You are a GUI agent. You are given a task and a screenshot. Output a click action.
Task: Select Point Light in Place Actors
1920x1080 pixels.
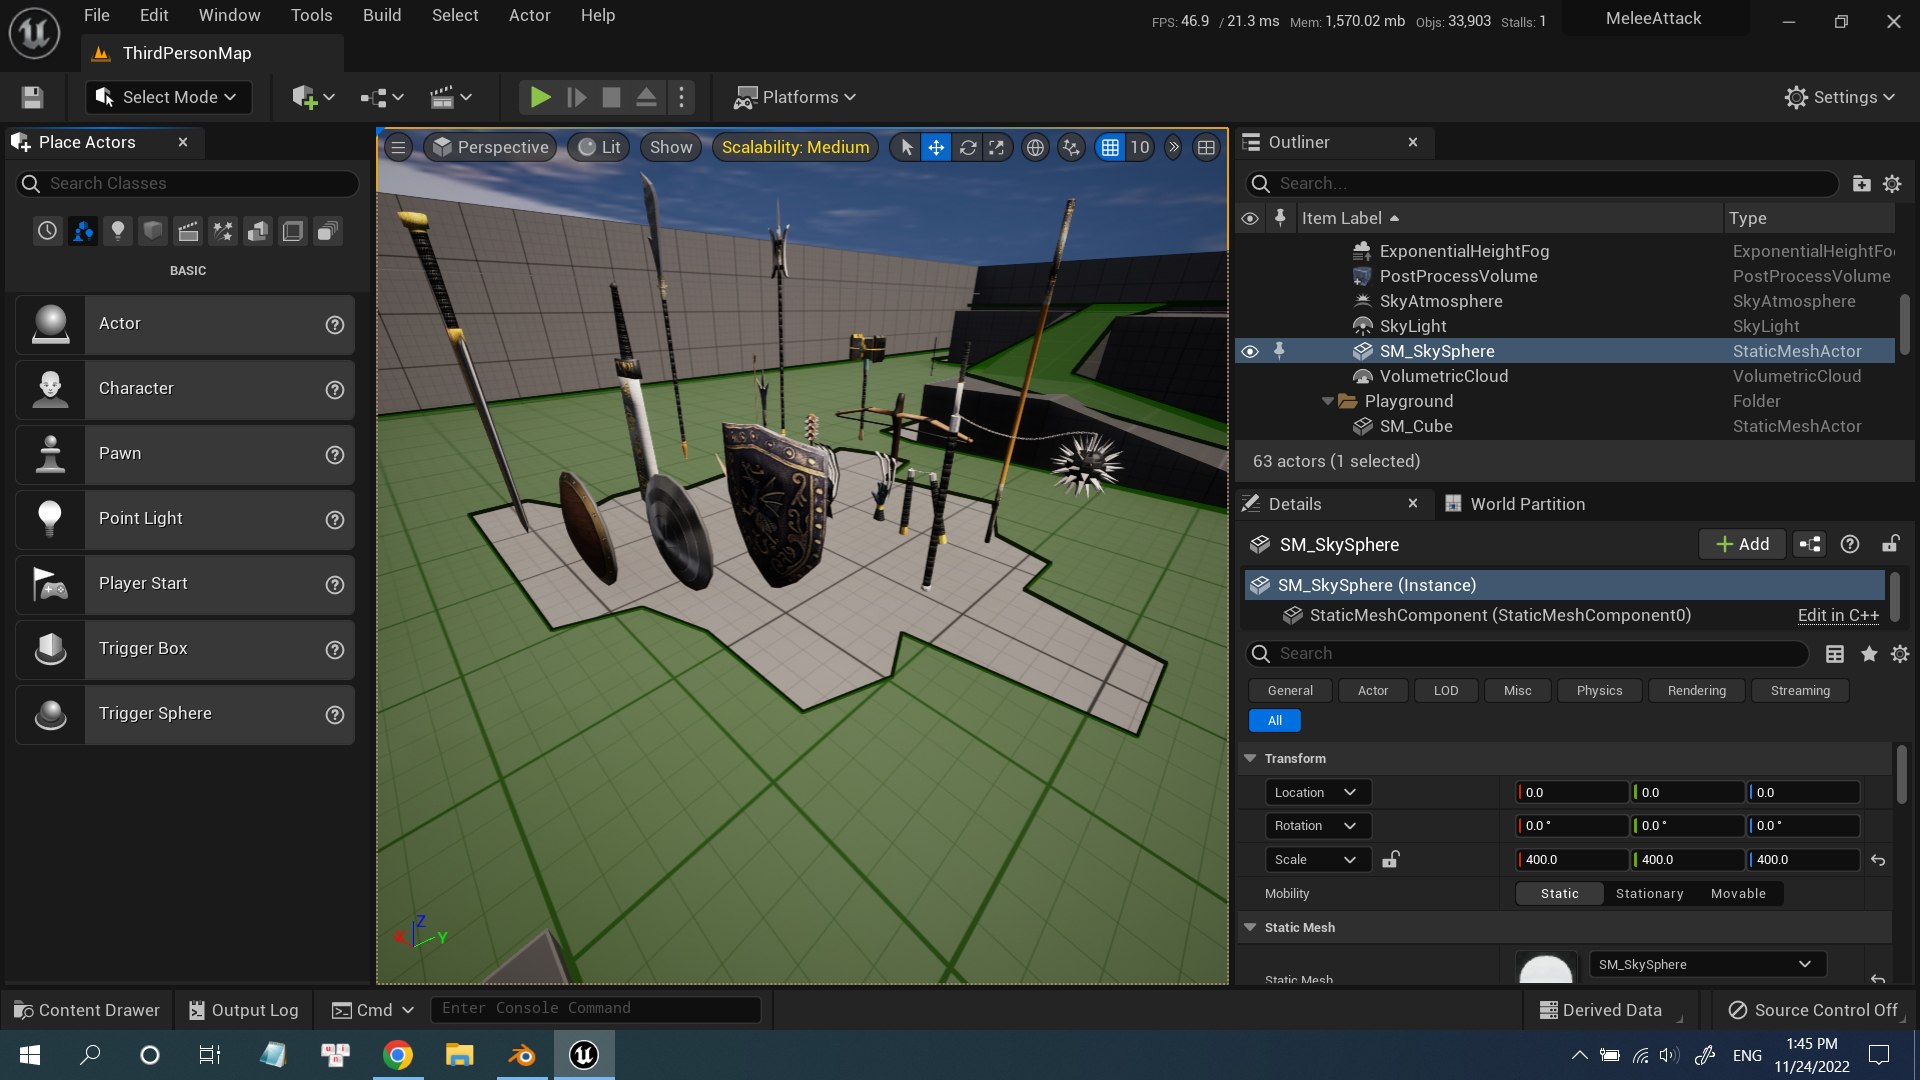click(x=185, y=519)
